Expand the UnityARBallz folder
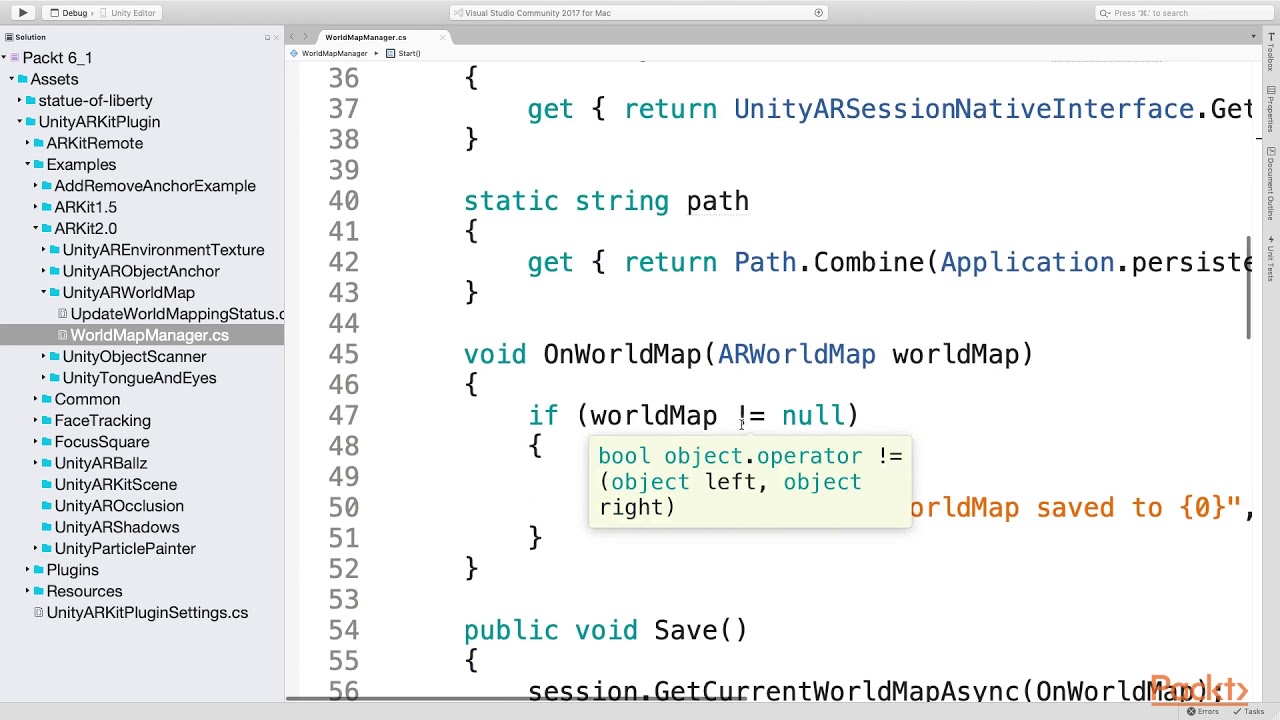1280x720 pixels. 35,463
